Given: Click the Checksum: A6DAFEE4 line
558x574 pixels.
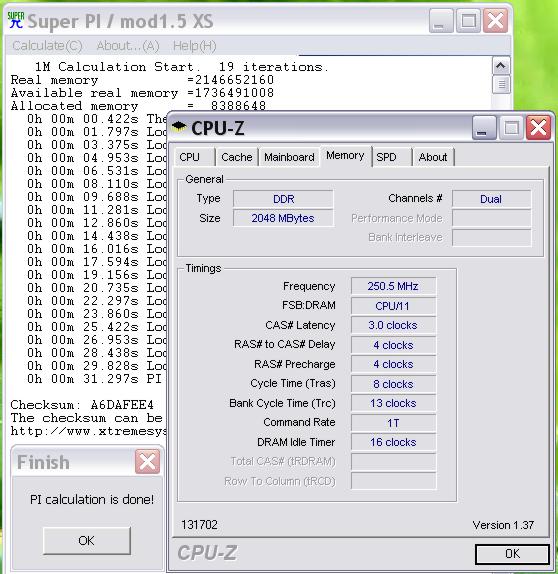Looking at the screenshot, I should (x=82, y=405).
